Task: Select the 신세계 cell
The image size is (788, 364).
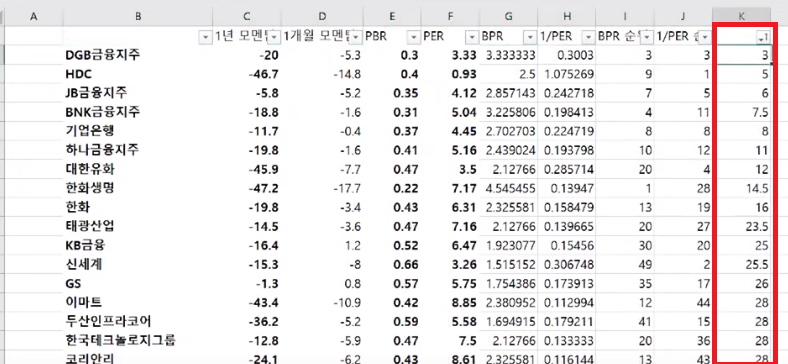Action: click(138, 264)
